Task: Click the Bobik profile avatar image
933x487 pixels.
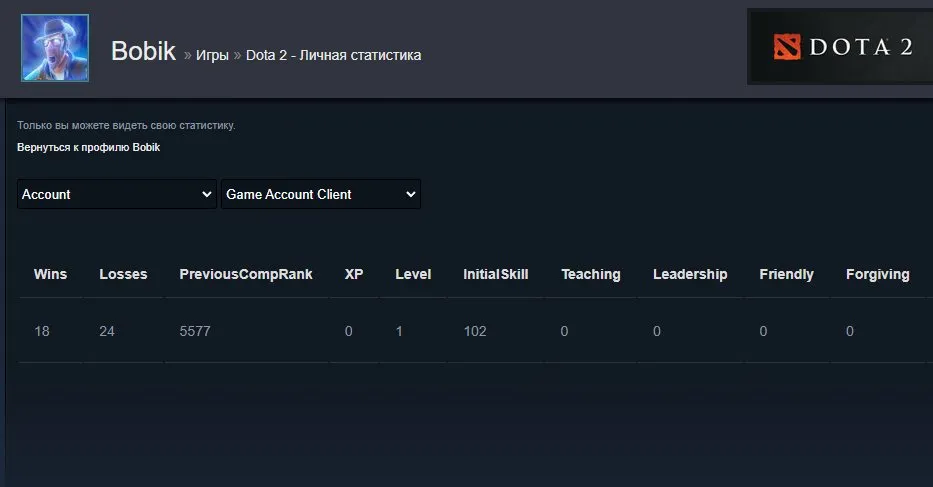Action: pyautogui.click(x=55, y=48)
